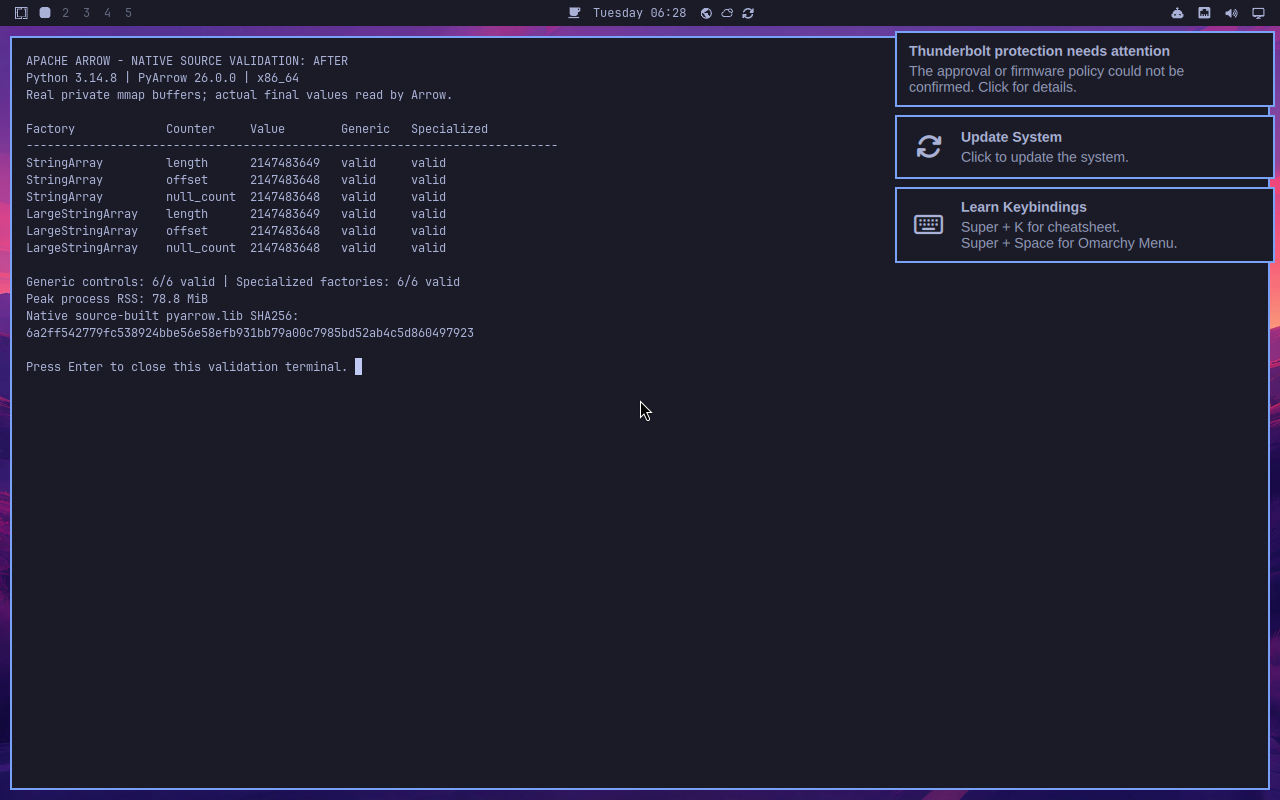Click the terminal prompt cursor after 'validation terminal.'
Viewport: 1280px width, 800px height.
pos(358,367)
